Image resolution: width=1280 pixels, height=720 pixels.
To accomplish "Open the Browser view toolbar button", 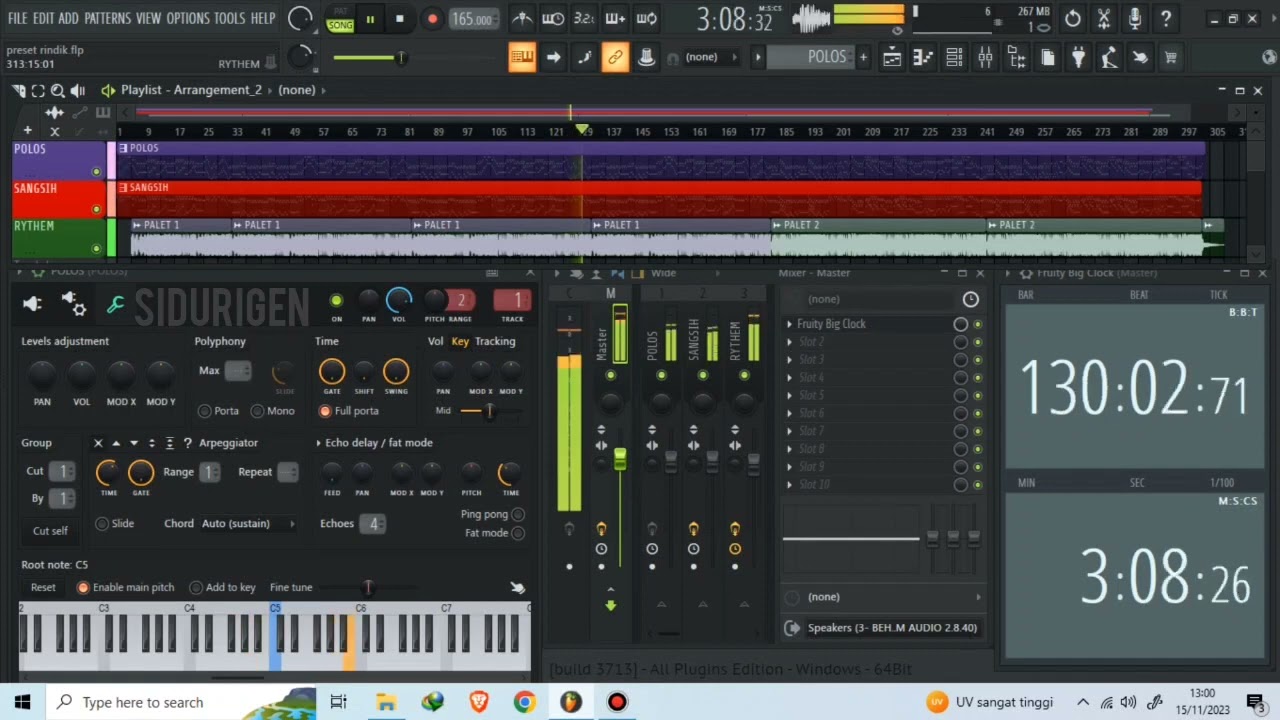I will tap(1016, 57).
